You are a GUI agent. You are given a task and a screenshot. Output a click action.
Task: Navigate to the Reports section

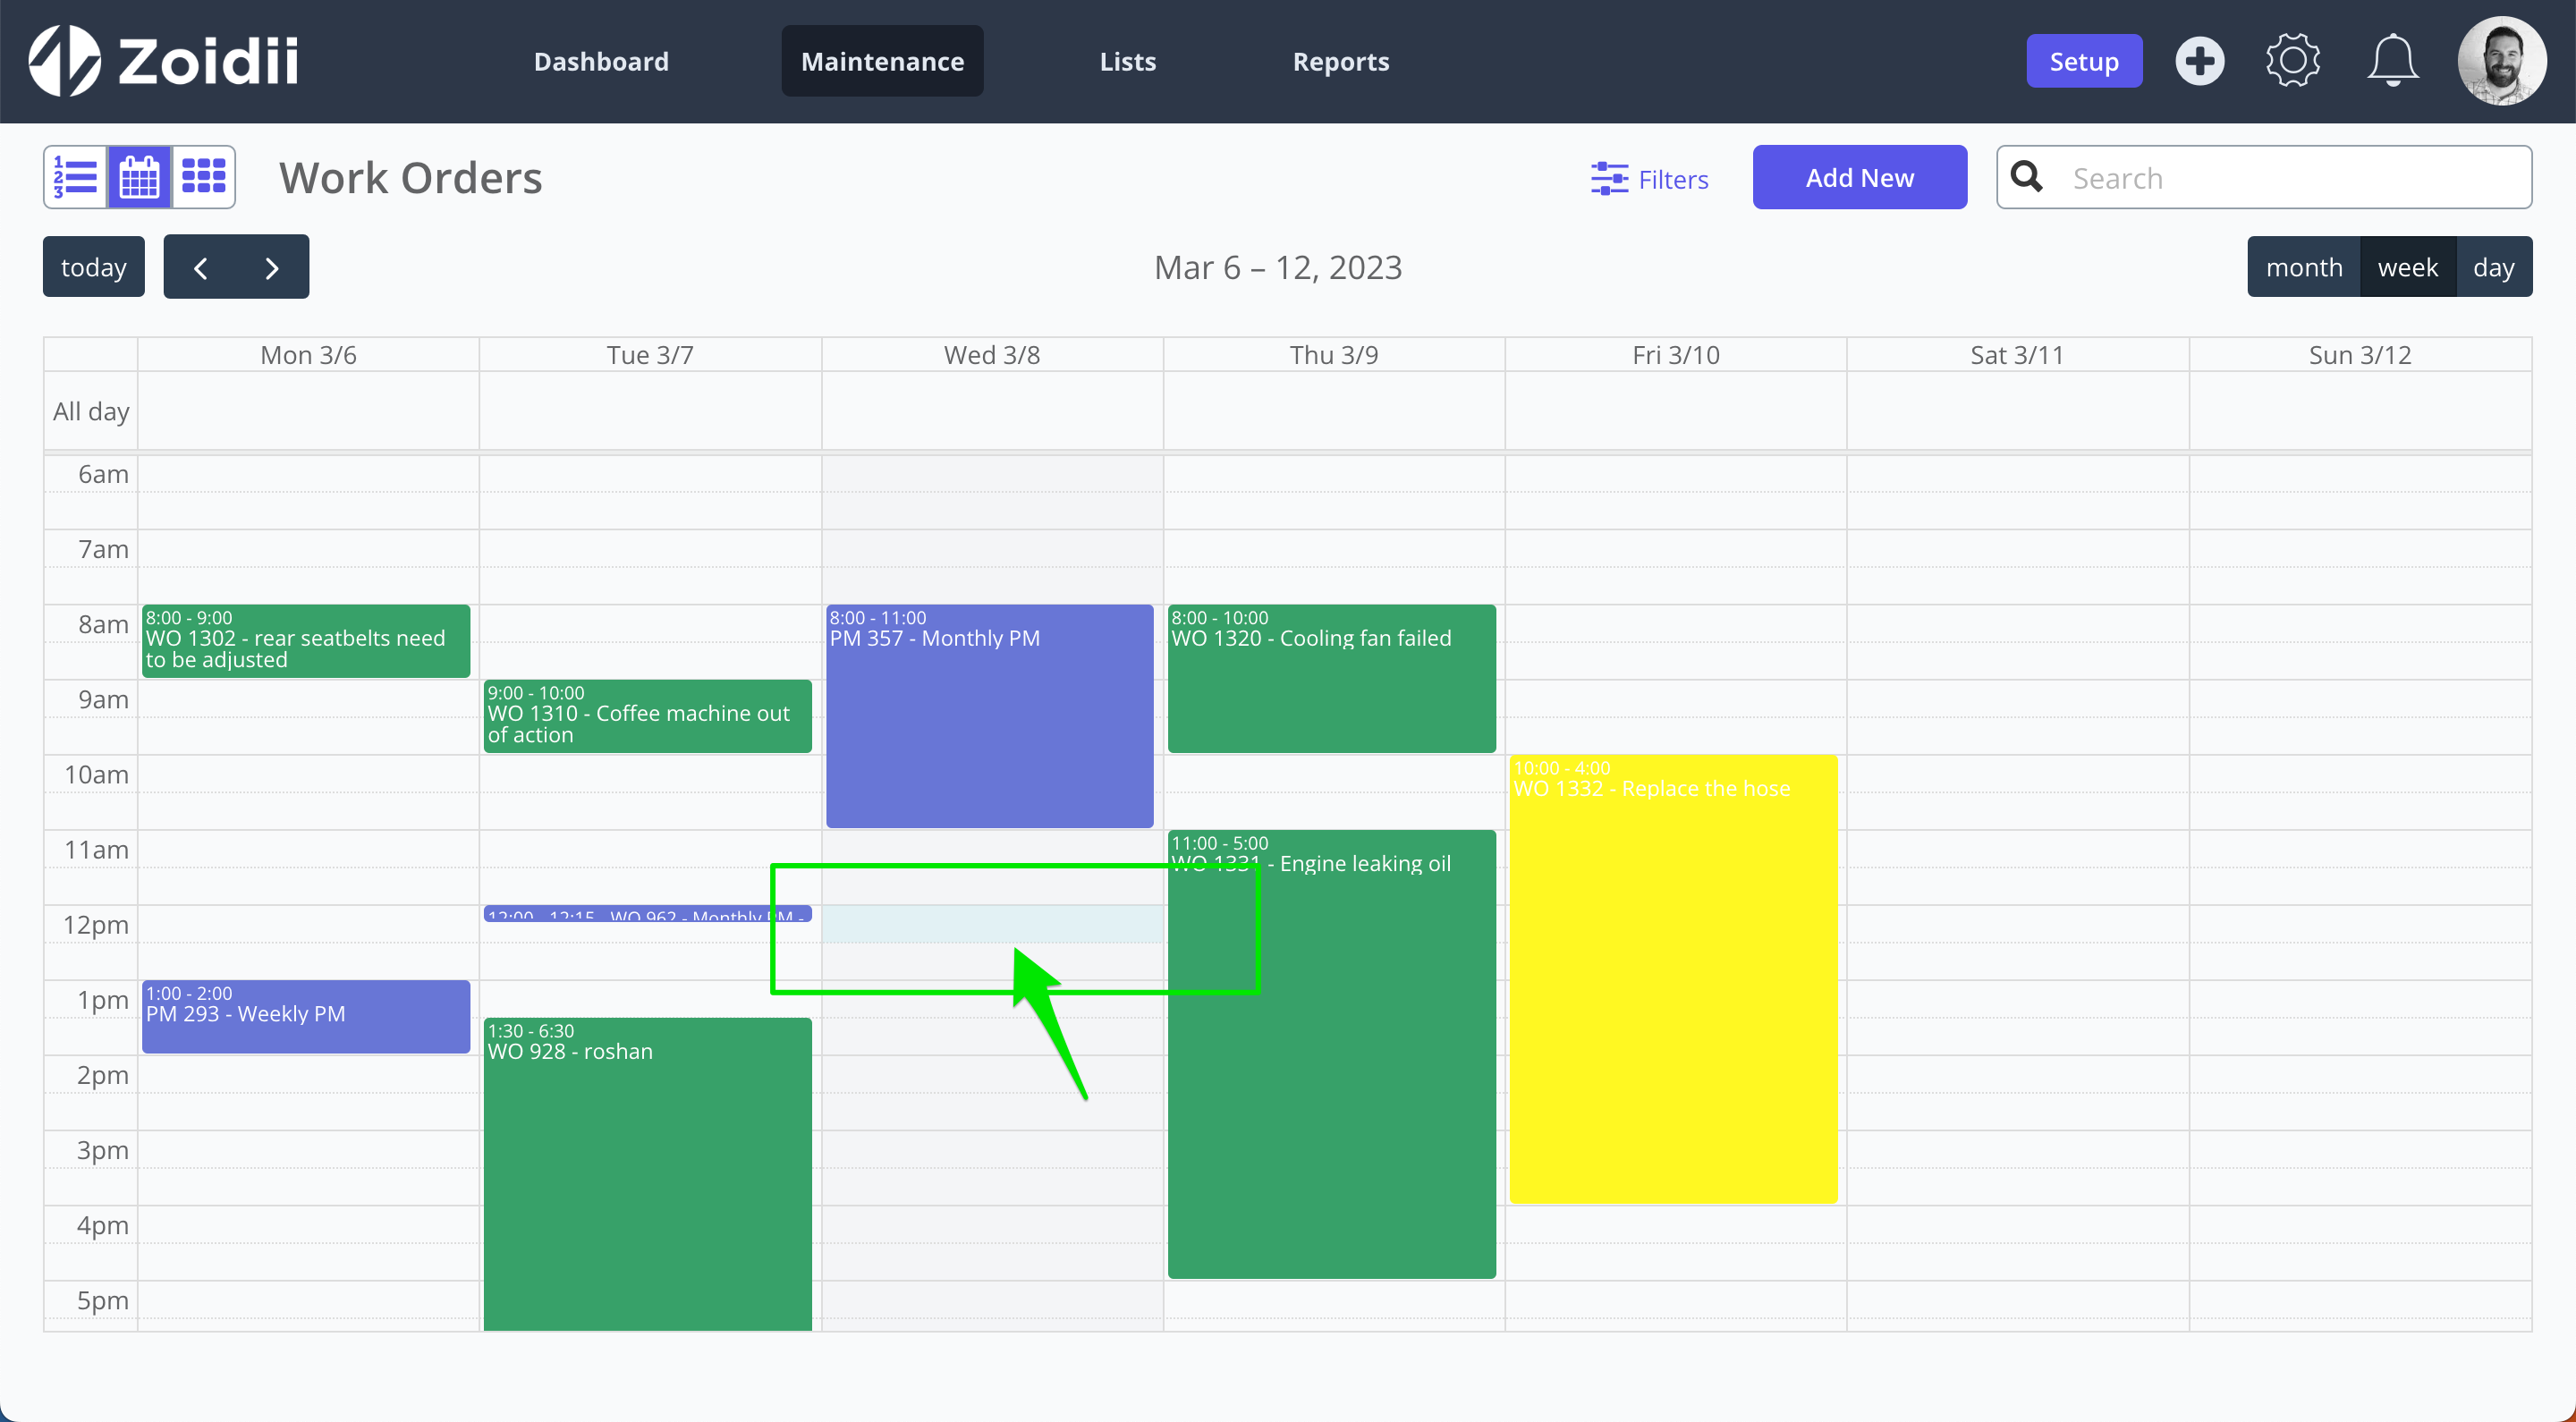[1341, 61]
